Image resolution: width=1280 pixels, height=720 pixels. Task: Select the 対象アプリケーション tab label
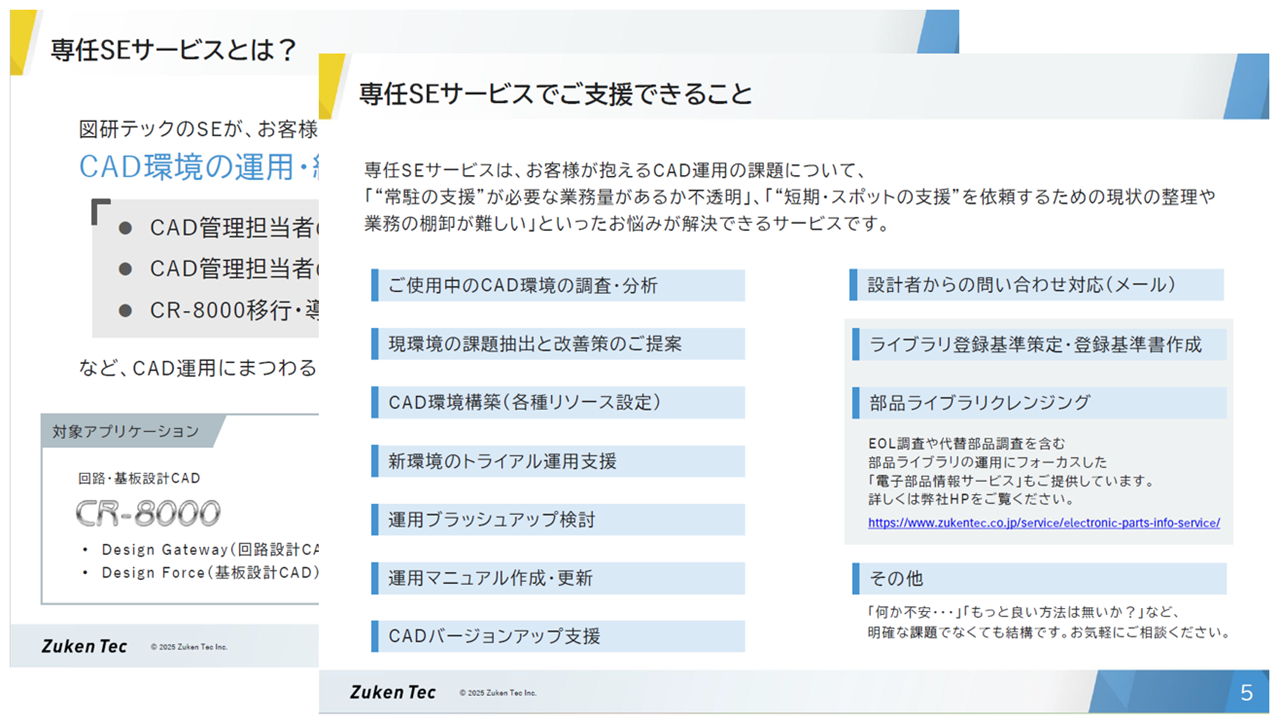pos(126,431)
